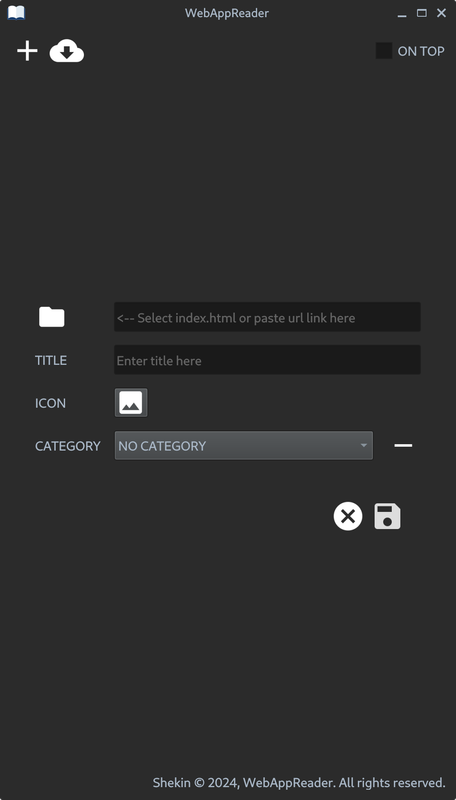The image size is (456, 800).
Task: Click the ON TOP label text
Action: click(x=421, y=52)
